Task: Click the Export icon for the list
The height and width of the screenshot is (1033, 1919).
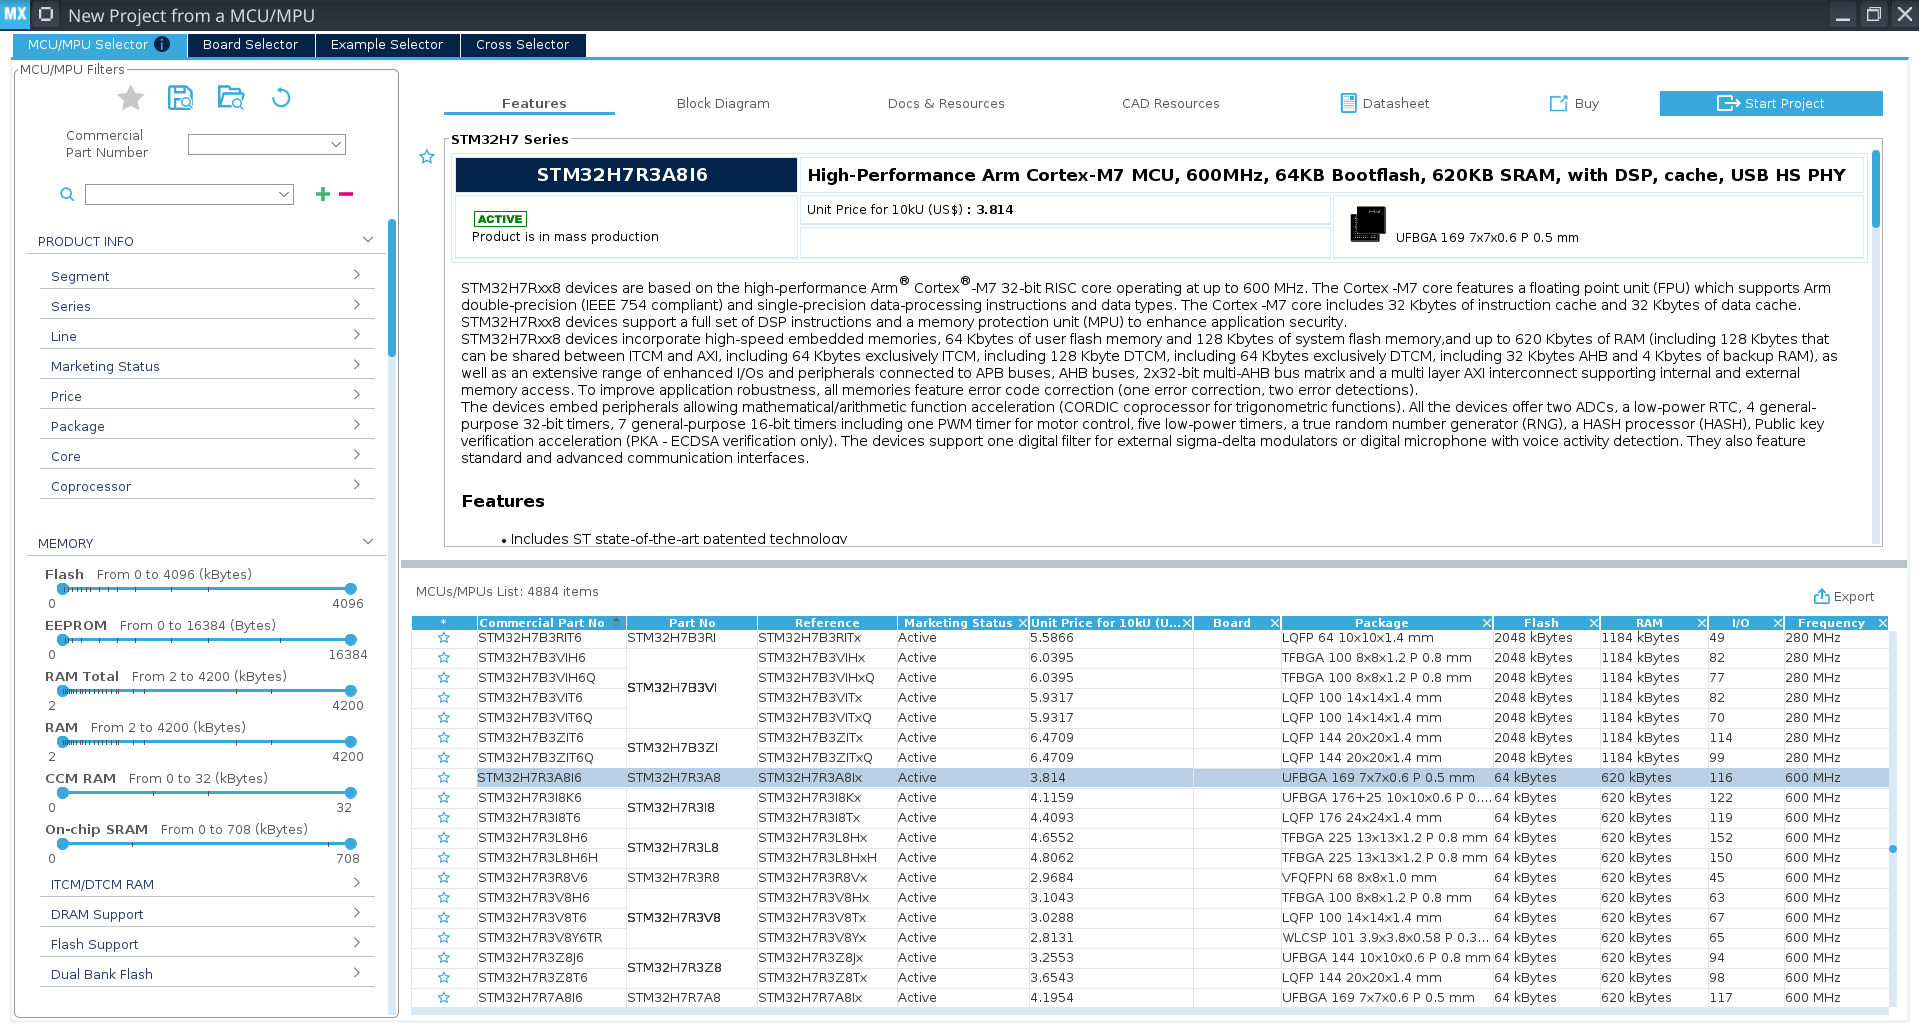Action: (1821, 596)
